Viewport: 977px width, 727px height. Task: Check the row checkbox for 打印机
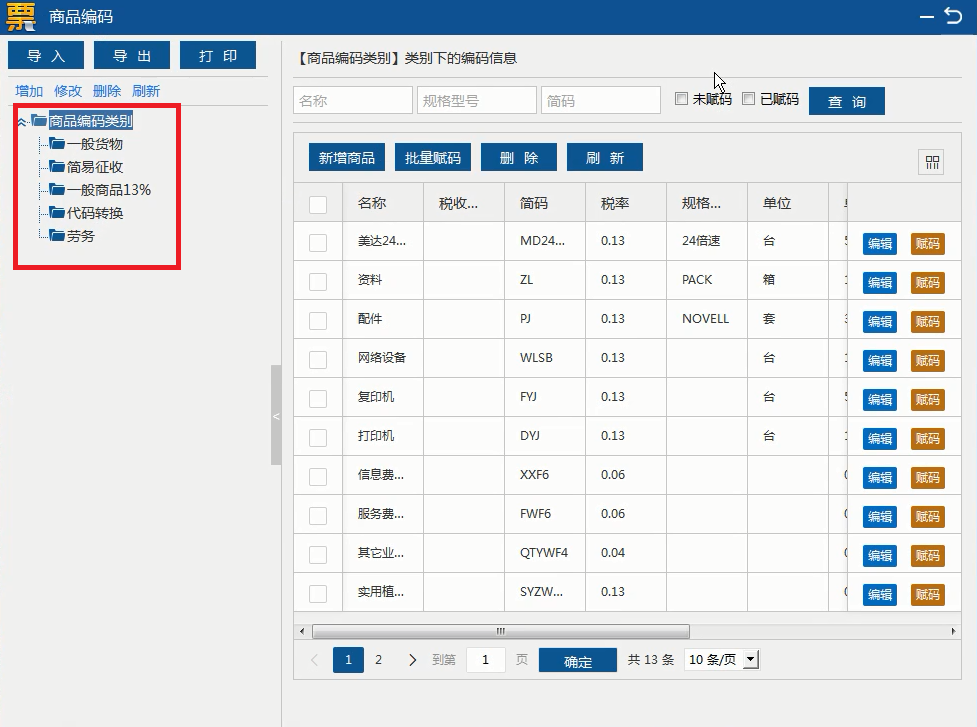point(318,437)
